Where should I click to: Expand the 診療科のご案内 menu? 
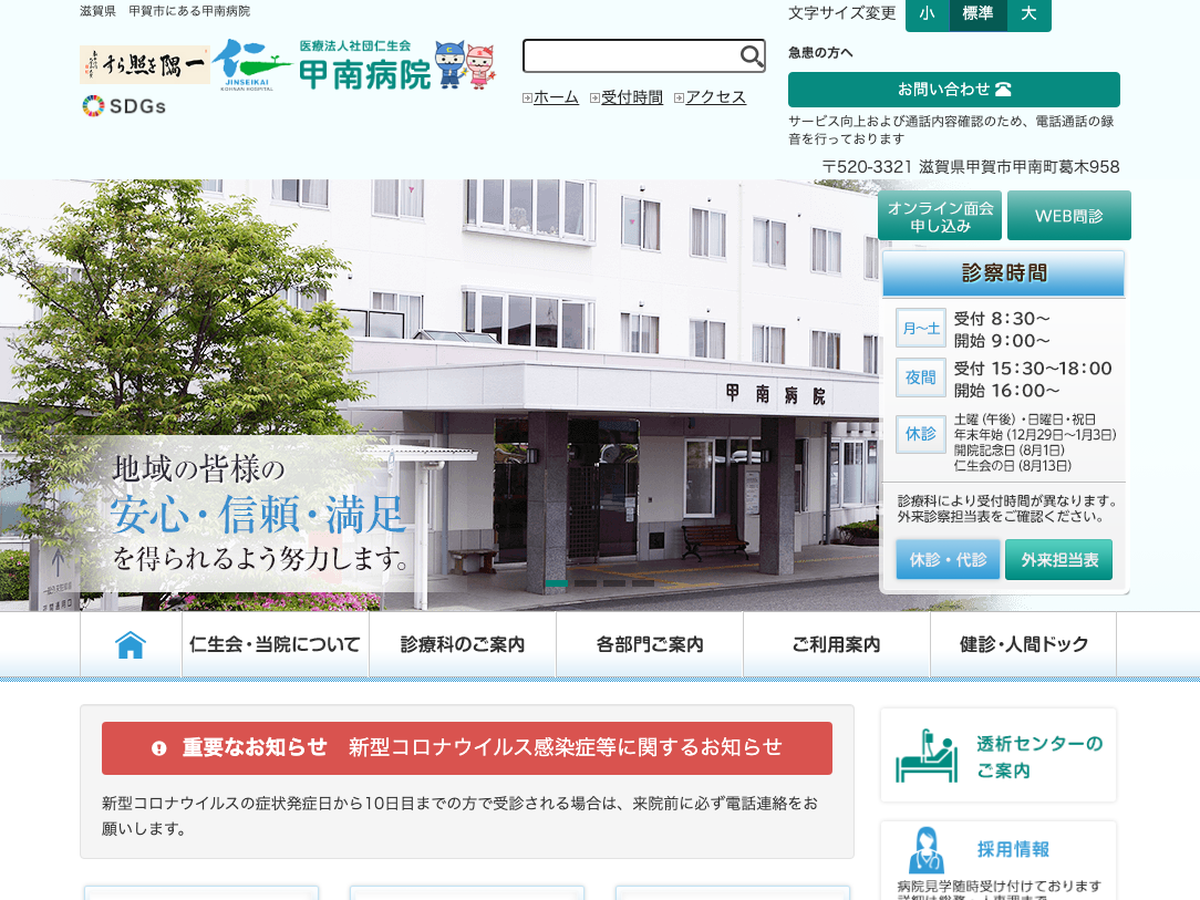462,645
